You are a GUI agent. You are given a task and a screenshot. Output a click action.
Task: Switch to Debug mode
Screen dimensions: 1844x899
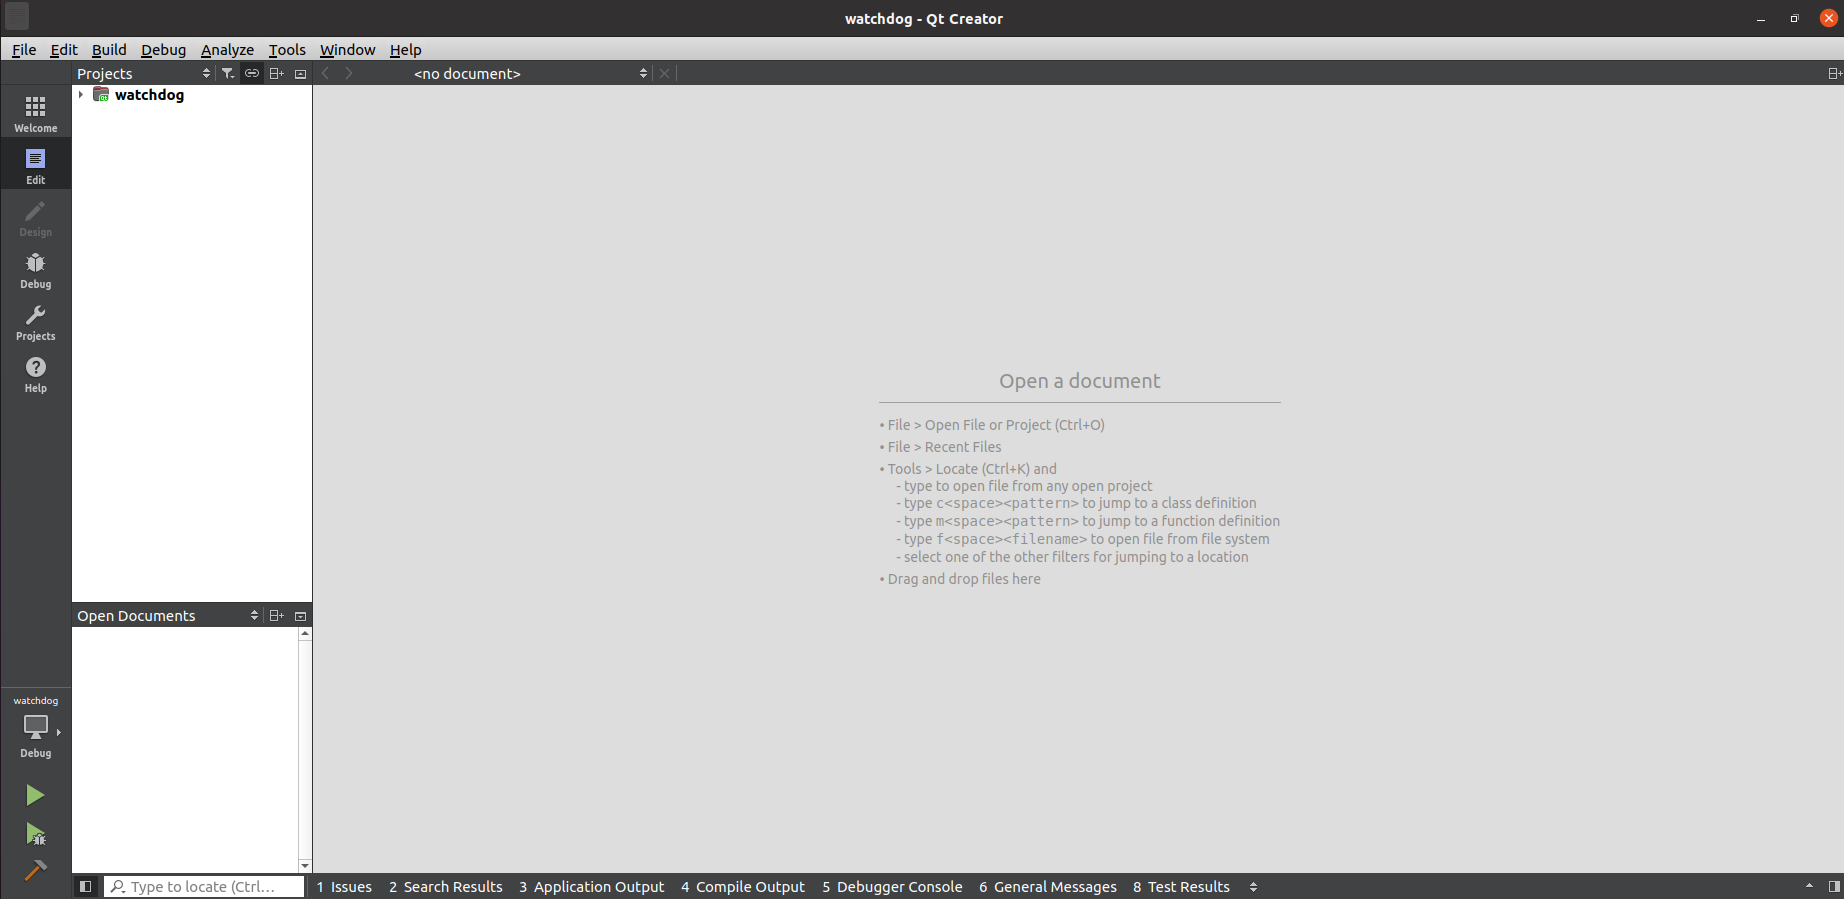tap(35, 268)
